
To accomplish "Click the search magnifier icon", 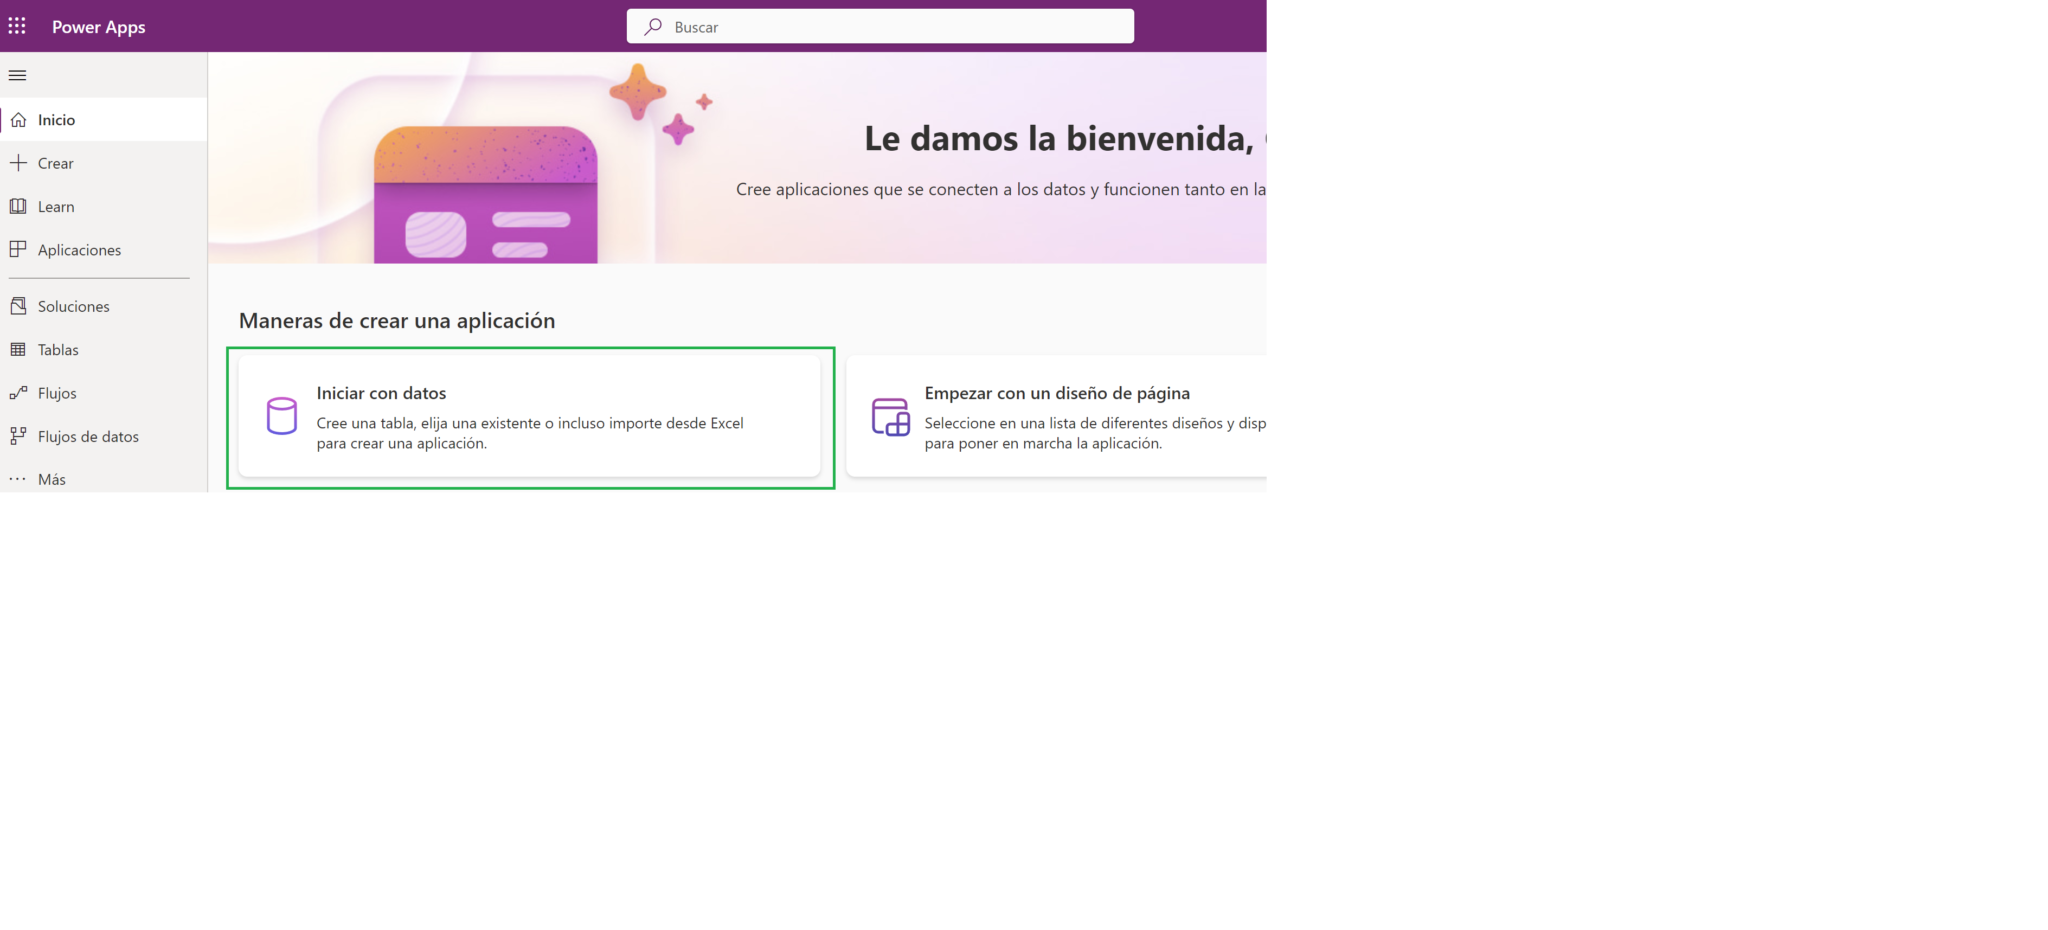I will tap(653, 27).
